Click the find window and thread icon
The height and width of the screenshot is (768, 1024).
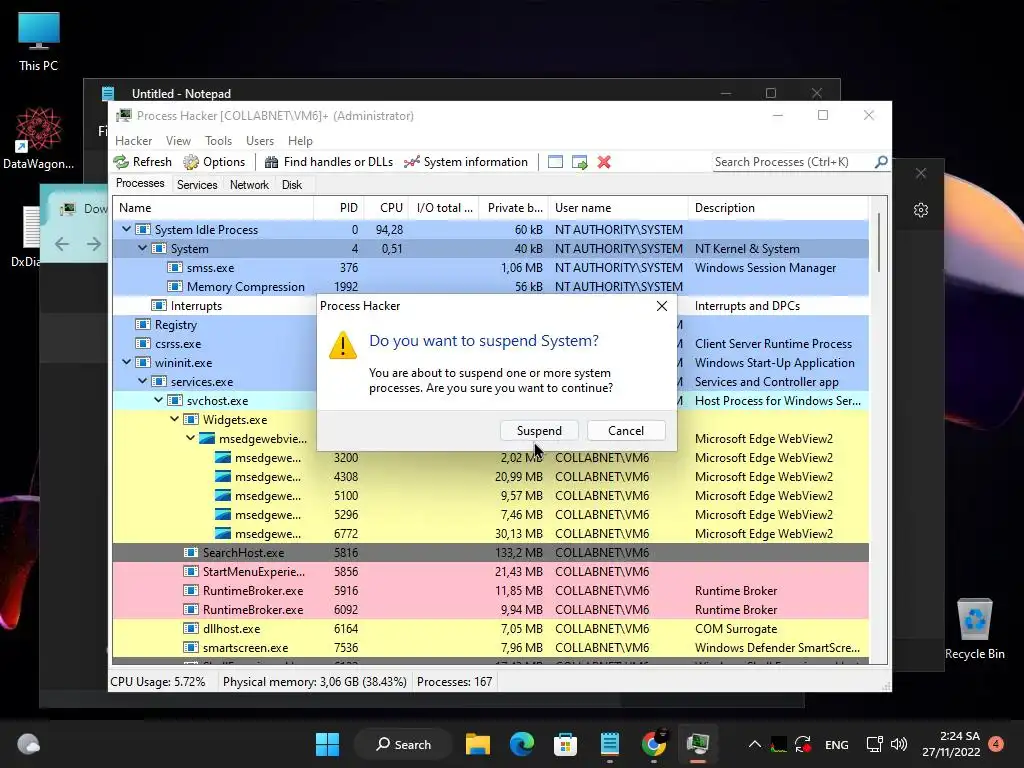[579, 162]
